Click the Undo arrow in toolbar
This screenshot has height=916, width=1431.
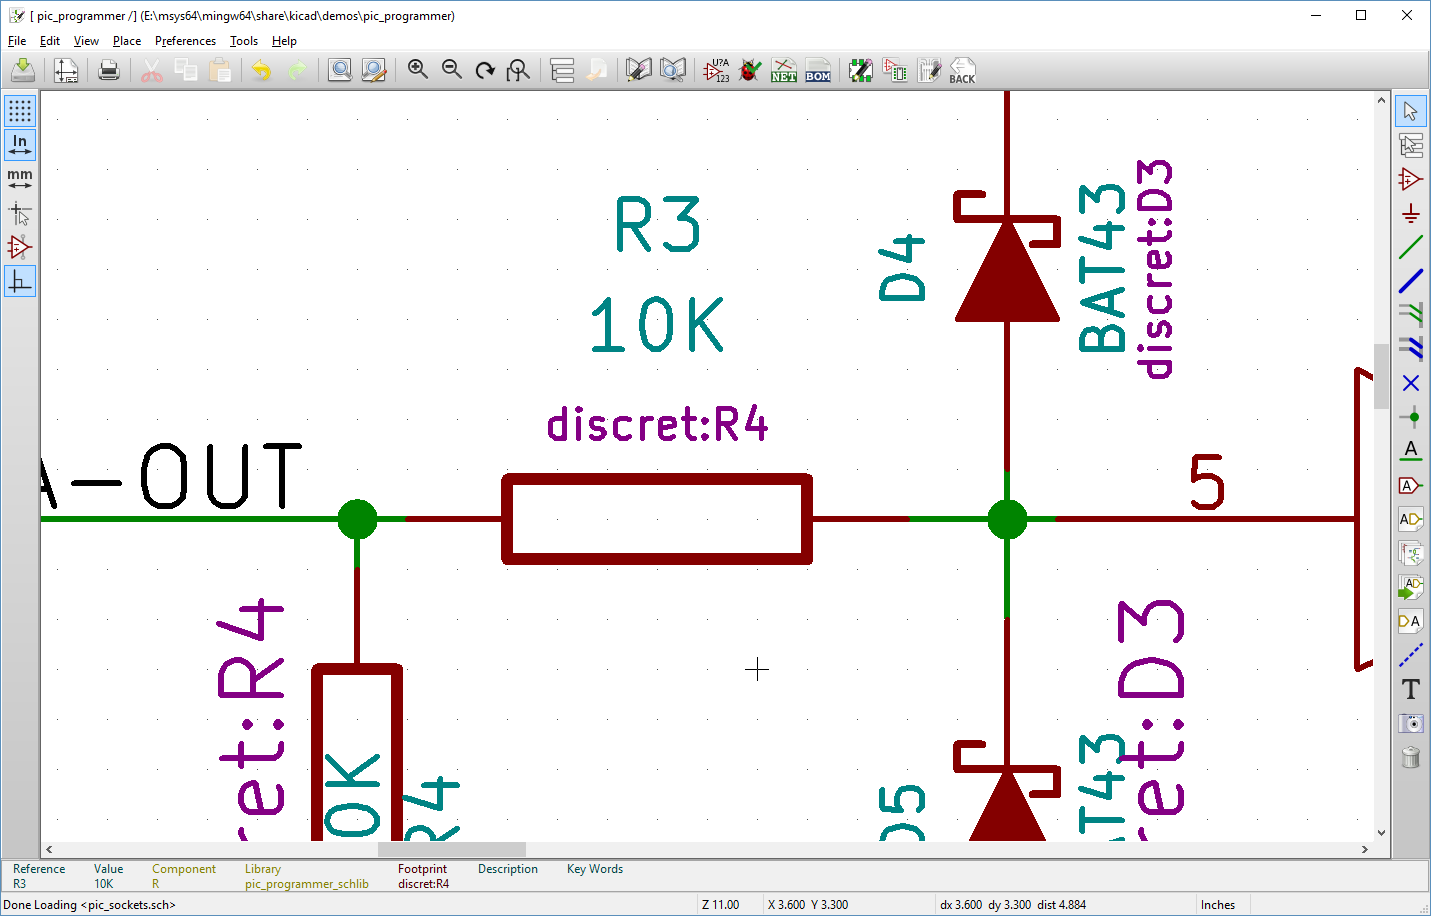pyautogui.click(x=261, y=70)
